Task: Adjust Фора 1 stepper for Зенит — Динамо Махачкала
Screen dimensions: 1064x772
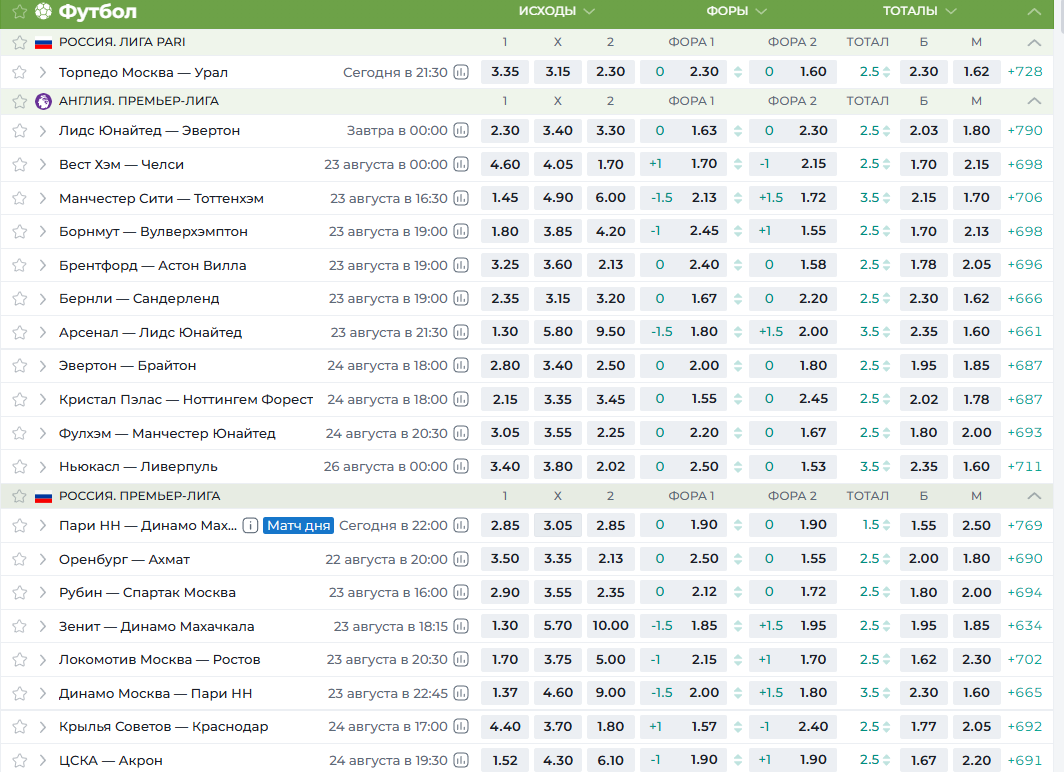Action: tap(738, 626)
